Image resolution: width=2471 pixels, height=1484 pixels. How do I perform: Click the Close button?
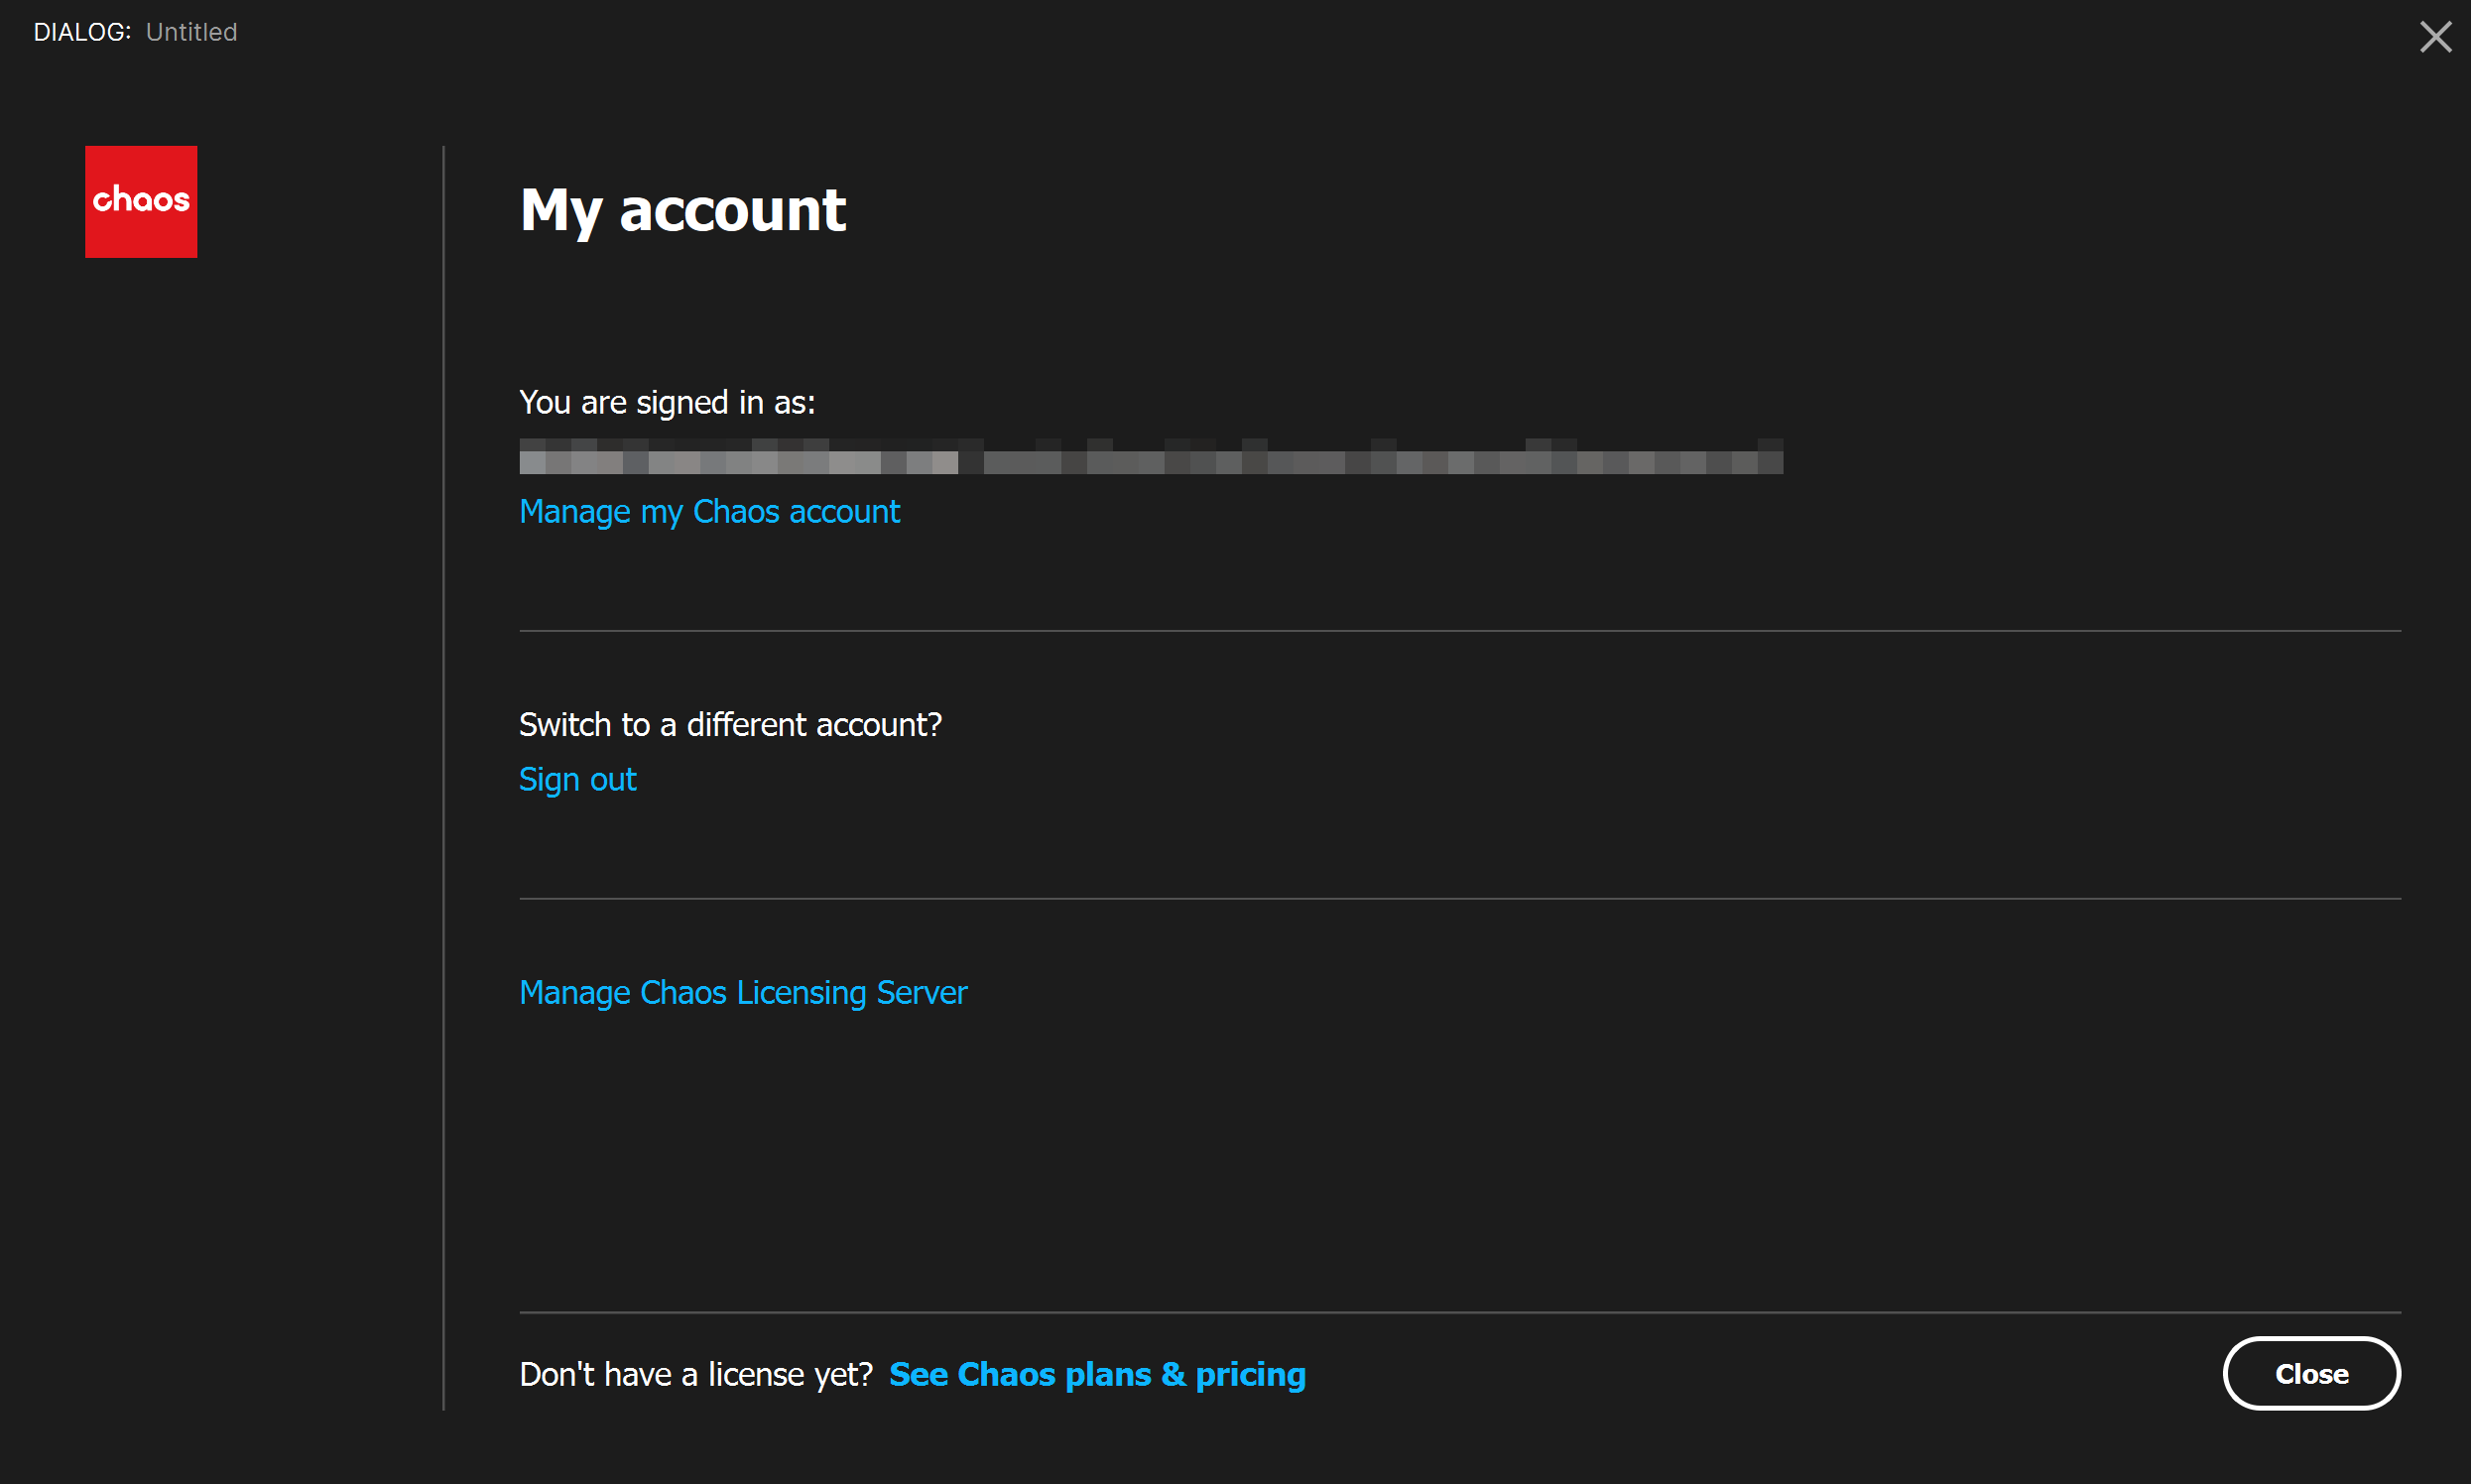coord(2311,1374)
